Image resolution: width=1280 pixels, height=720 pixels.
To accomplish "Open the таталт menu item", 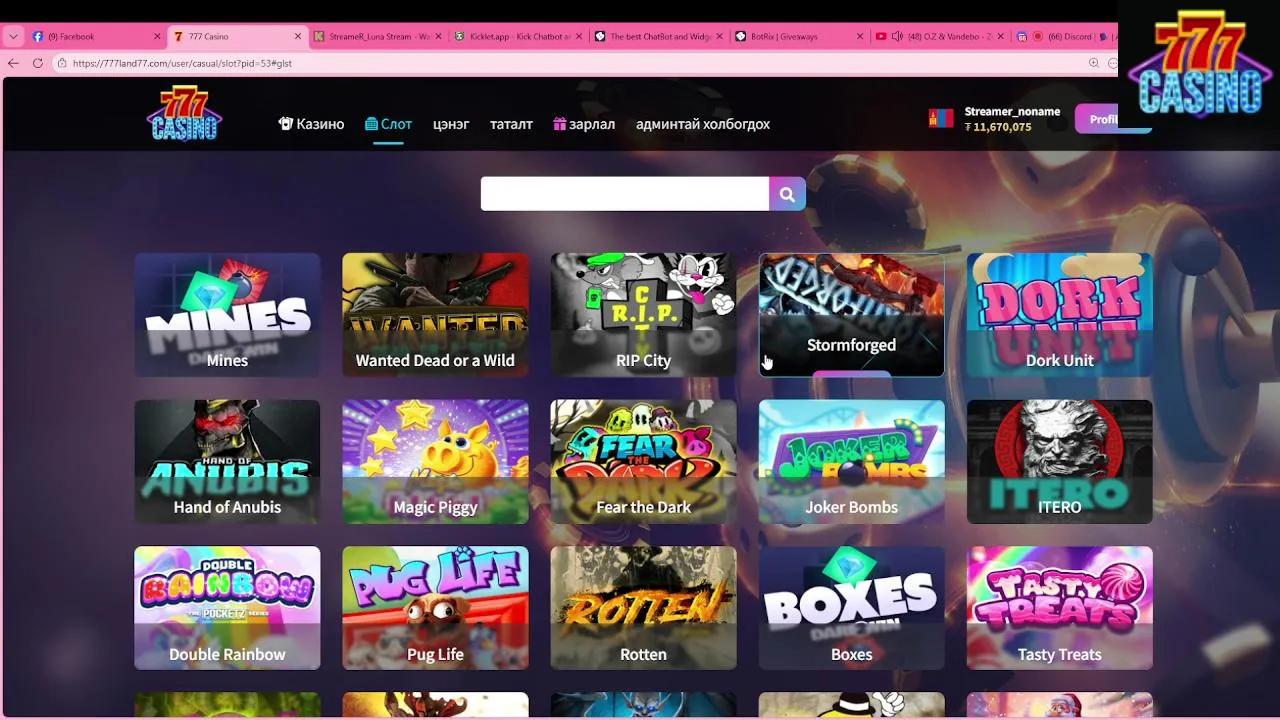I will 511,124.
